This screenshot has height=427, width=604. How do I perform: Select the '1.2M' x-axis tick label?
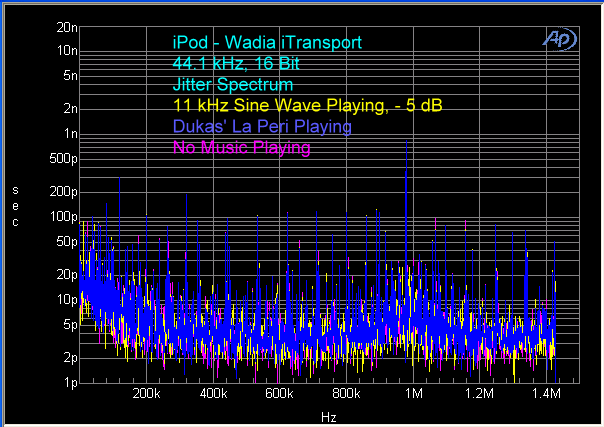[480, 395]
